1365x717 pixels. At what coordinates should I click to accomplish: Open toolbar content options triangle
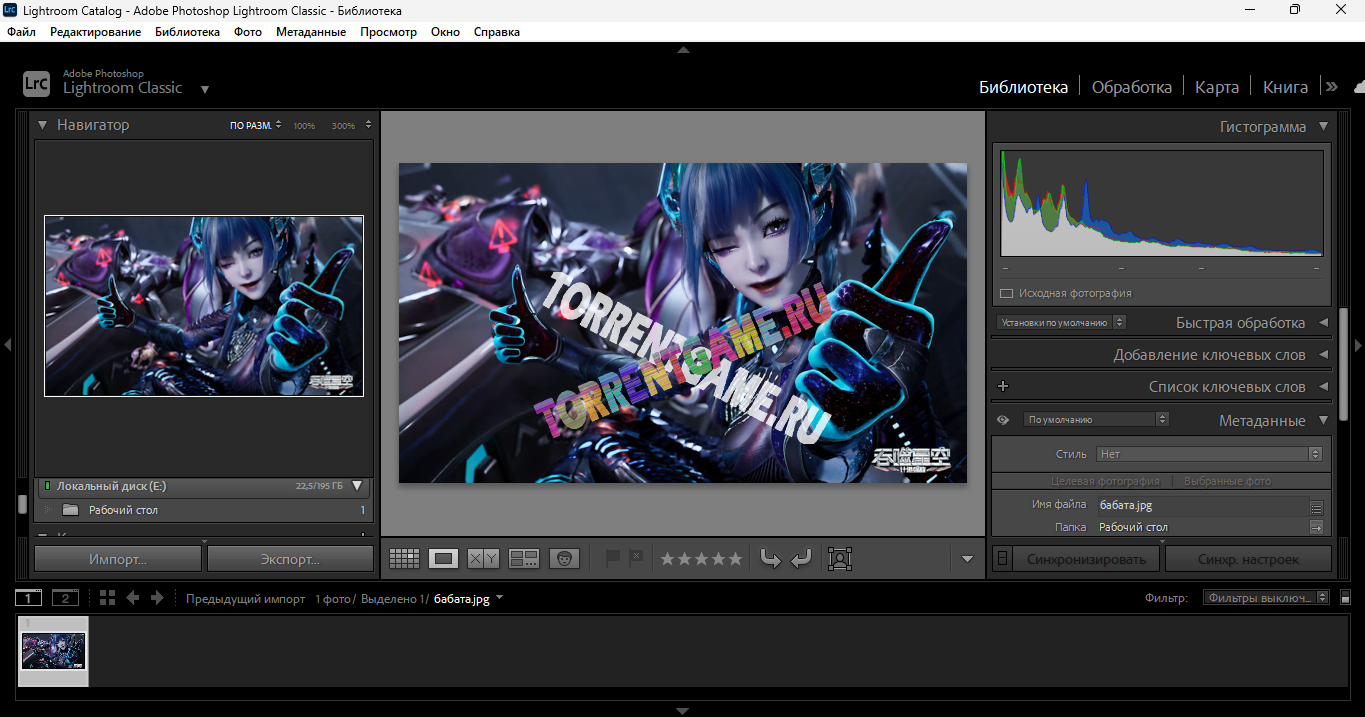tap(967, 559)
